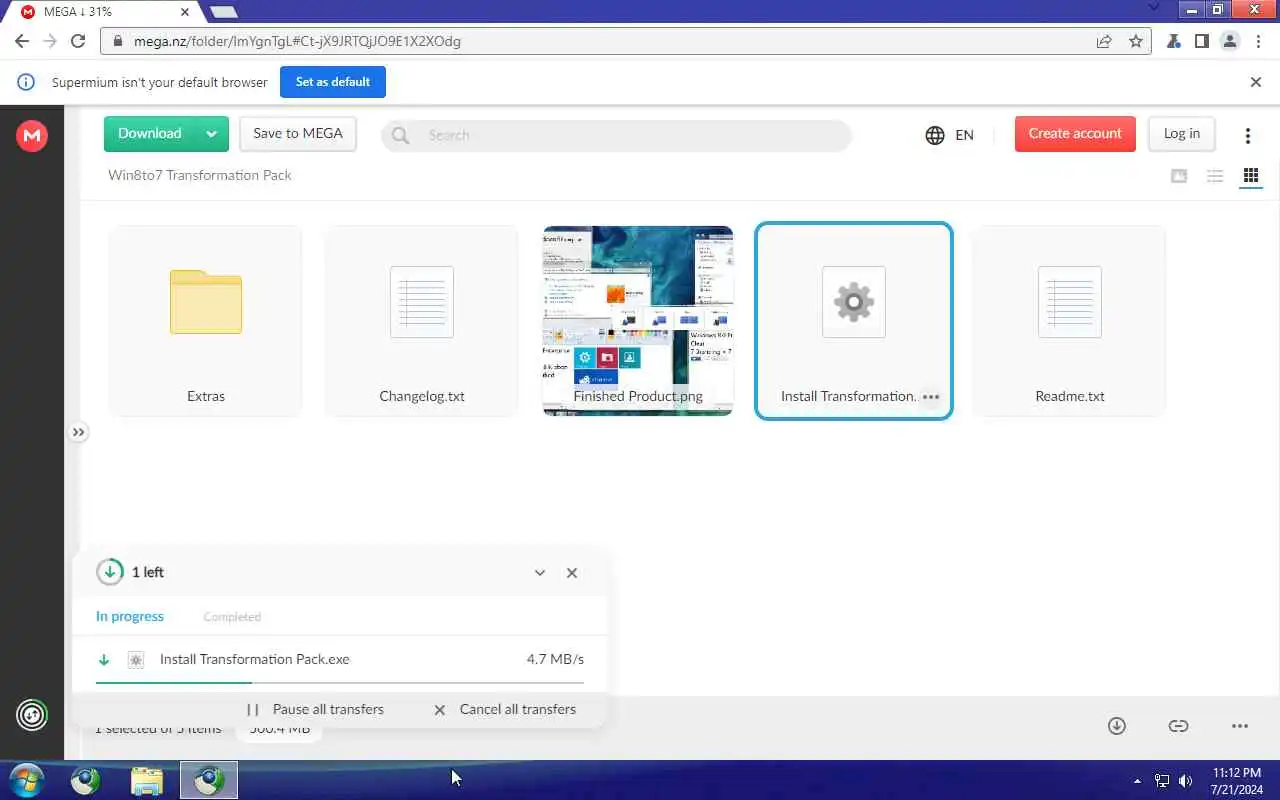Click the volume tray icon
Viewport: 1280px width, 800px height.
(x=1185, y=781)
